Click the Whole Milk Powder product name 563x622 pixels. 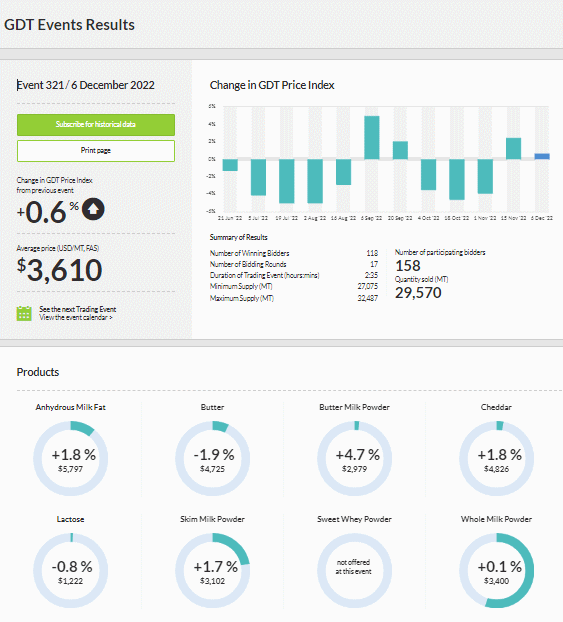[x=496, y=519]
